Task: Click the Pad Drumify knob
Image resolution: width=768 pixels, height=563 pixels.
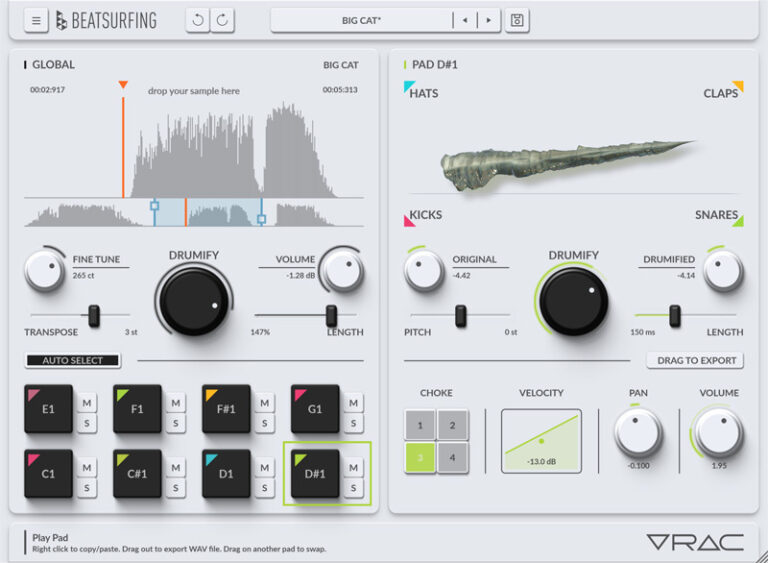Action: pyautogui.click(x=574, y=301)
